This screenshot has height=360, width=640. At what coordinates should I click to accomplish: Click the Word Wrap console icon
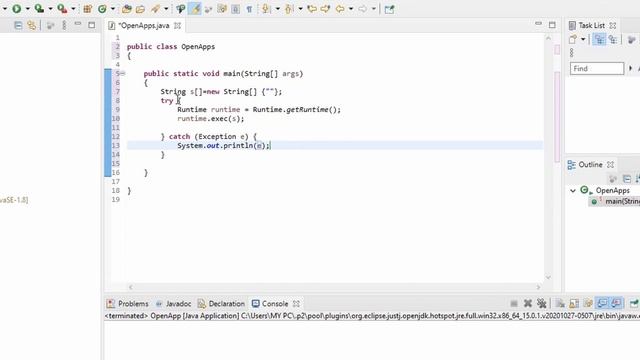pyautogui.click(x=588, y=303)
